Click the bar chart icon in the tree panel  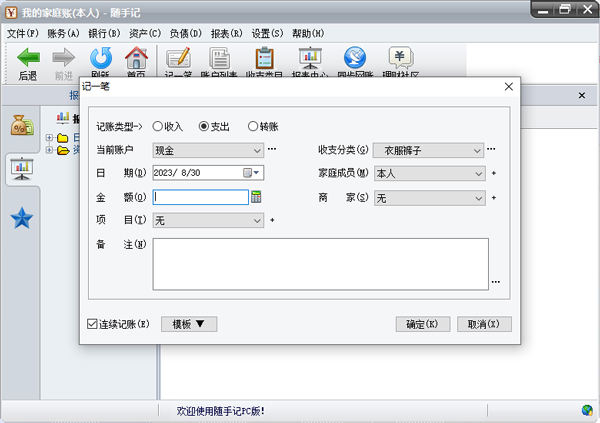coord(63,118)
